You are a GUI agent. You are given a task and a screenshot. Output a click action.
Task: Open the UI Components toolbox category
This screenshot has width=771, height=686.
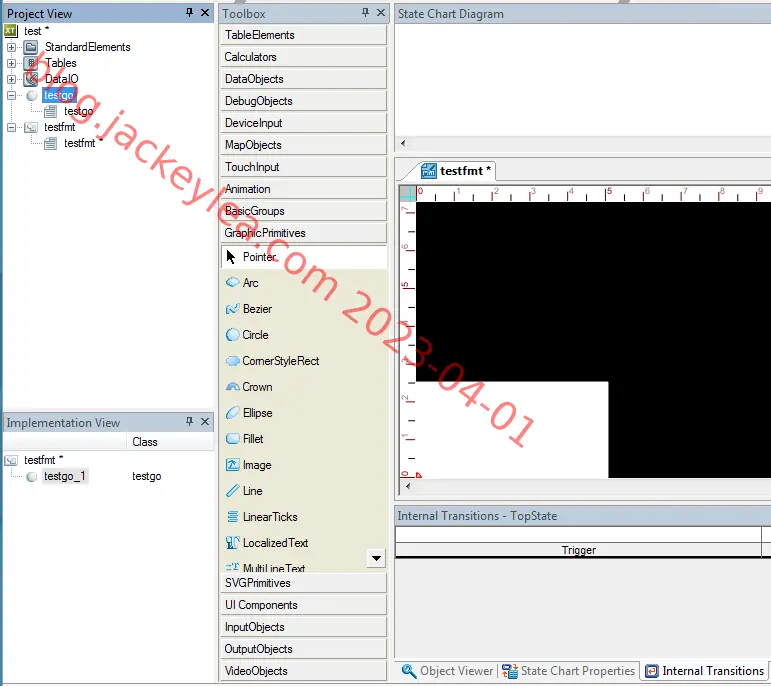point(303,605)
